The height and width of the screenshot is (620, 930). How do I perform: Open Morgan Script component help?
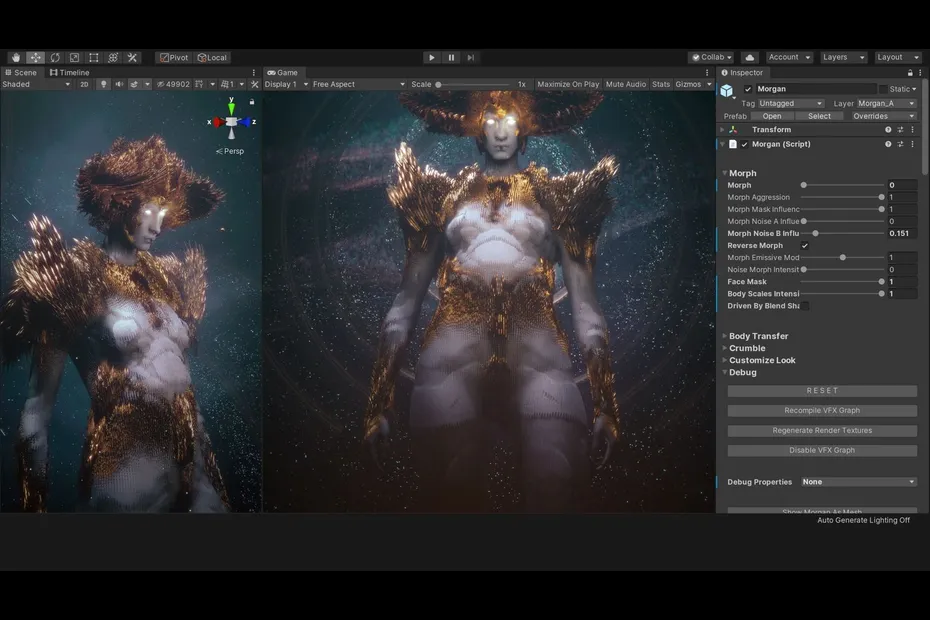click(x=888, y=144)
